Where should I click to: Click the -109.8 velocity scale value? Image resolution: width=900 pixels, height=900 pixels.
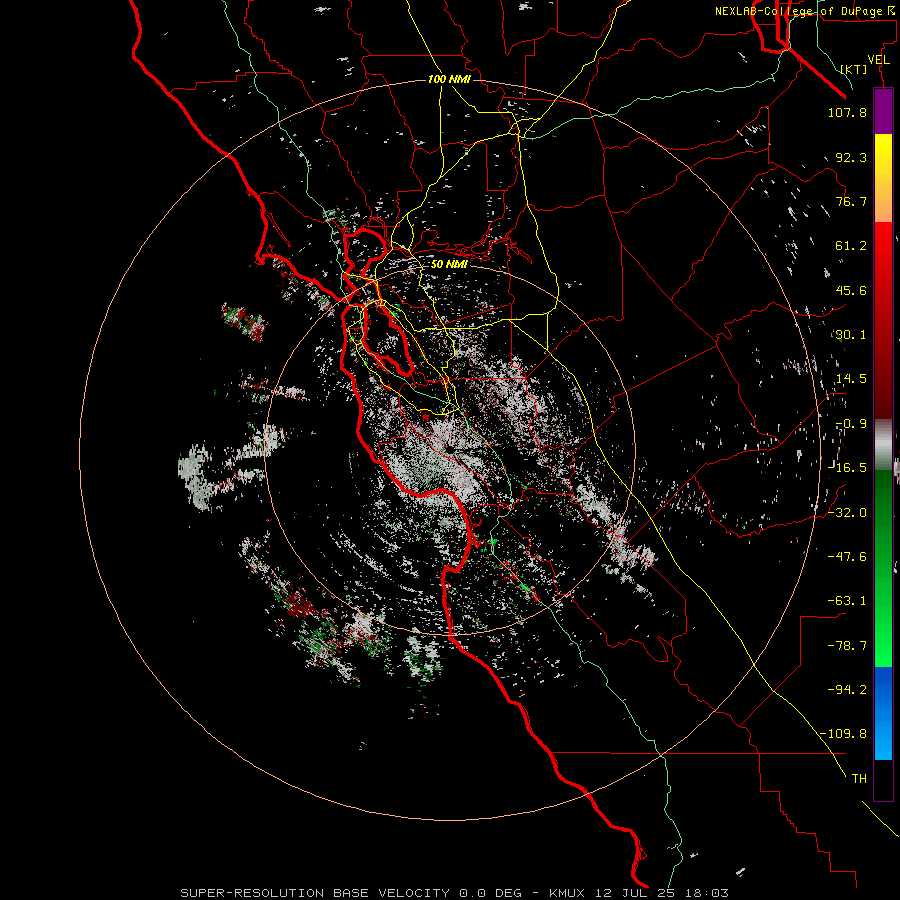843,734
